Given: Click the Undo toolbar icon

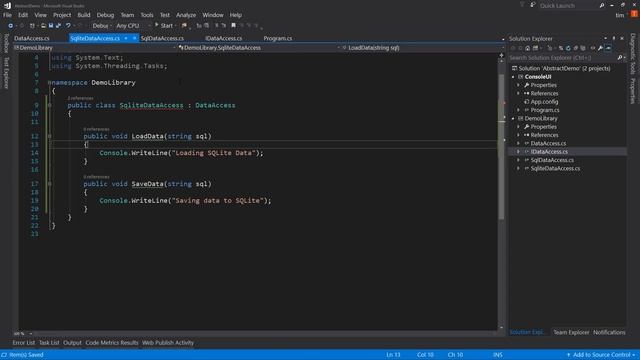Looking at the screenshot, I should (x=68, y=26).
